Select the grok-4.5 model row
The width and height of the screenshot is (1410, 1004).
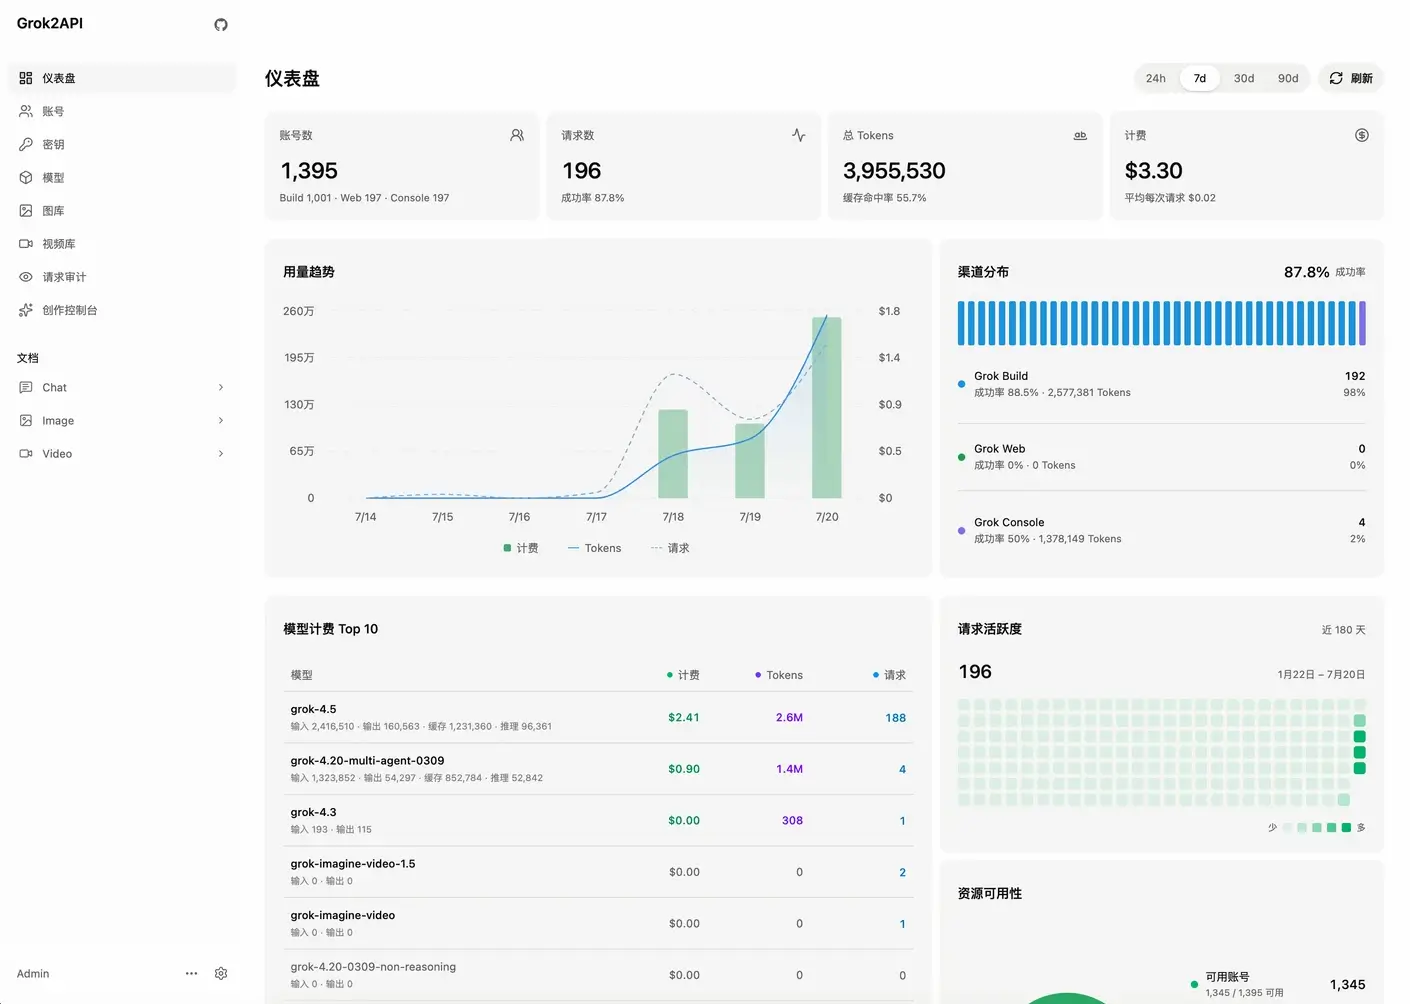pyautogui.click(x=598, y=717)
